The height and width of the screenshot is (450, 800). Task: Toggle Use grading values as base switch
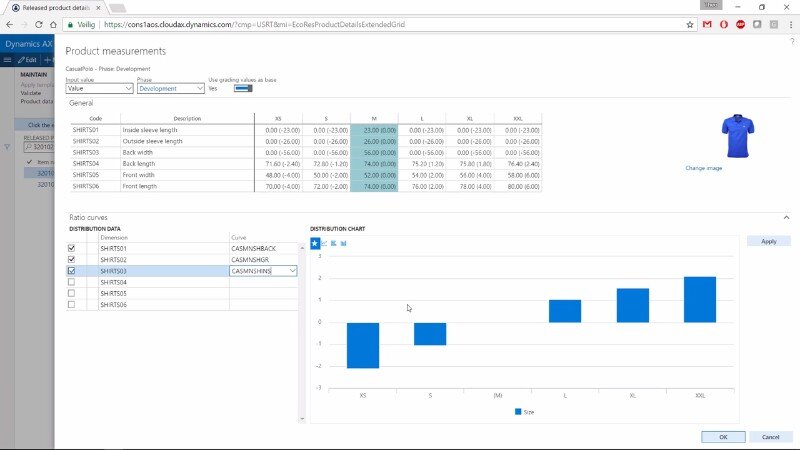point(242,88)
